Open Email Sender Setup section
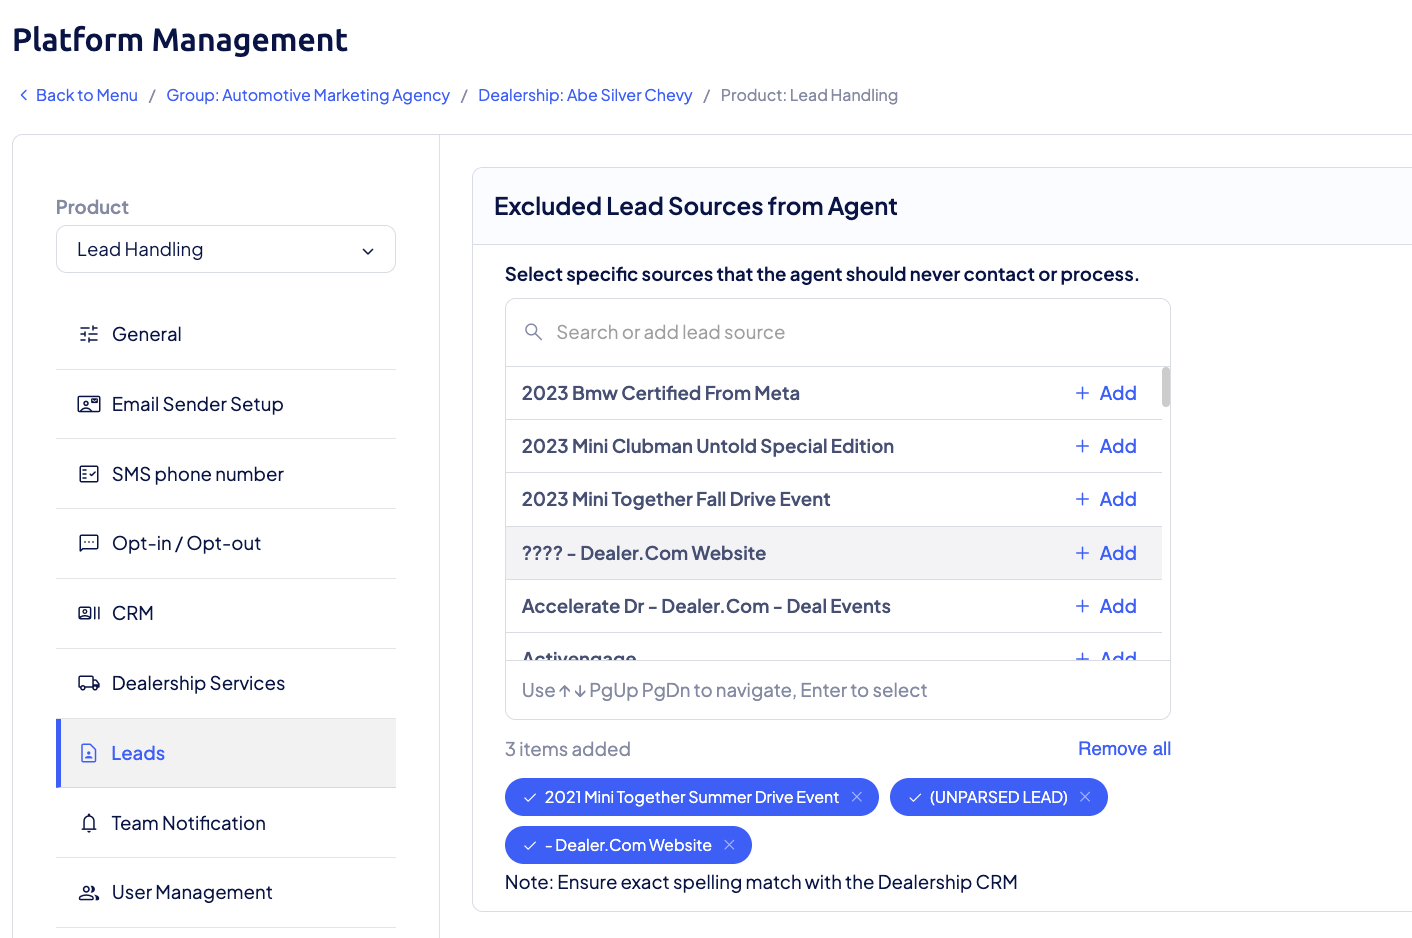1412x938 pixels. click(226, 404)
